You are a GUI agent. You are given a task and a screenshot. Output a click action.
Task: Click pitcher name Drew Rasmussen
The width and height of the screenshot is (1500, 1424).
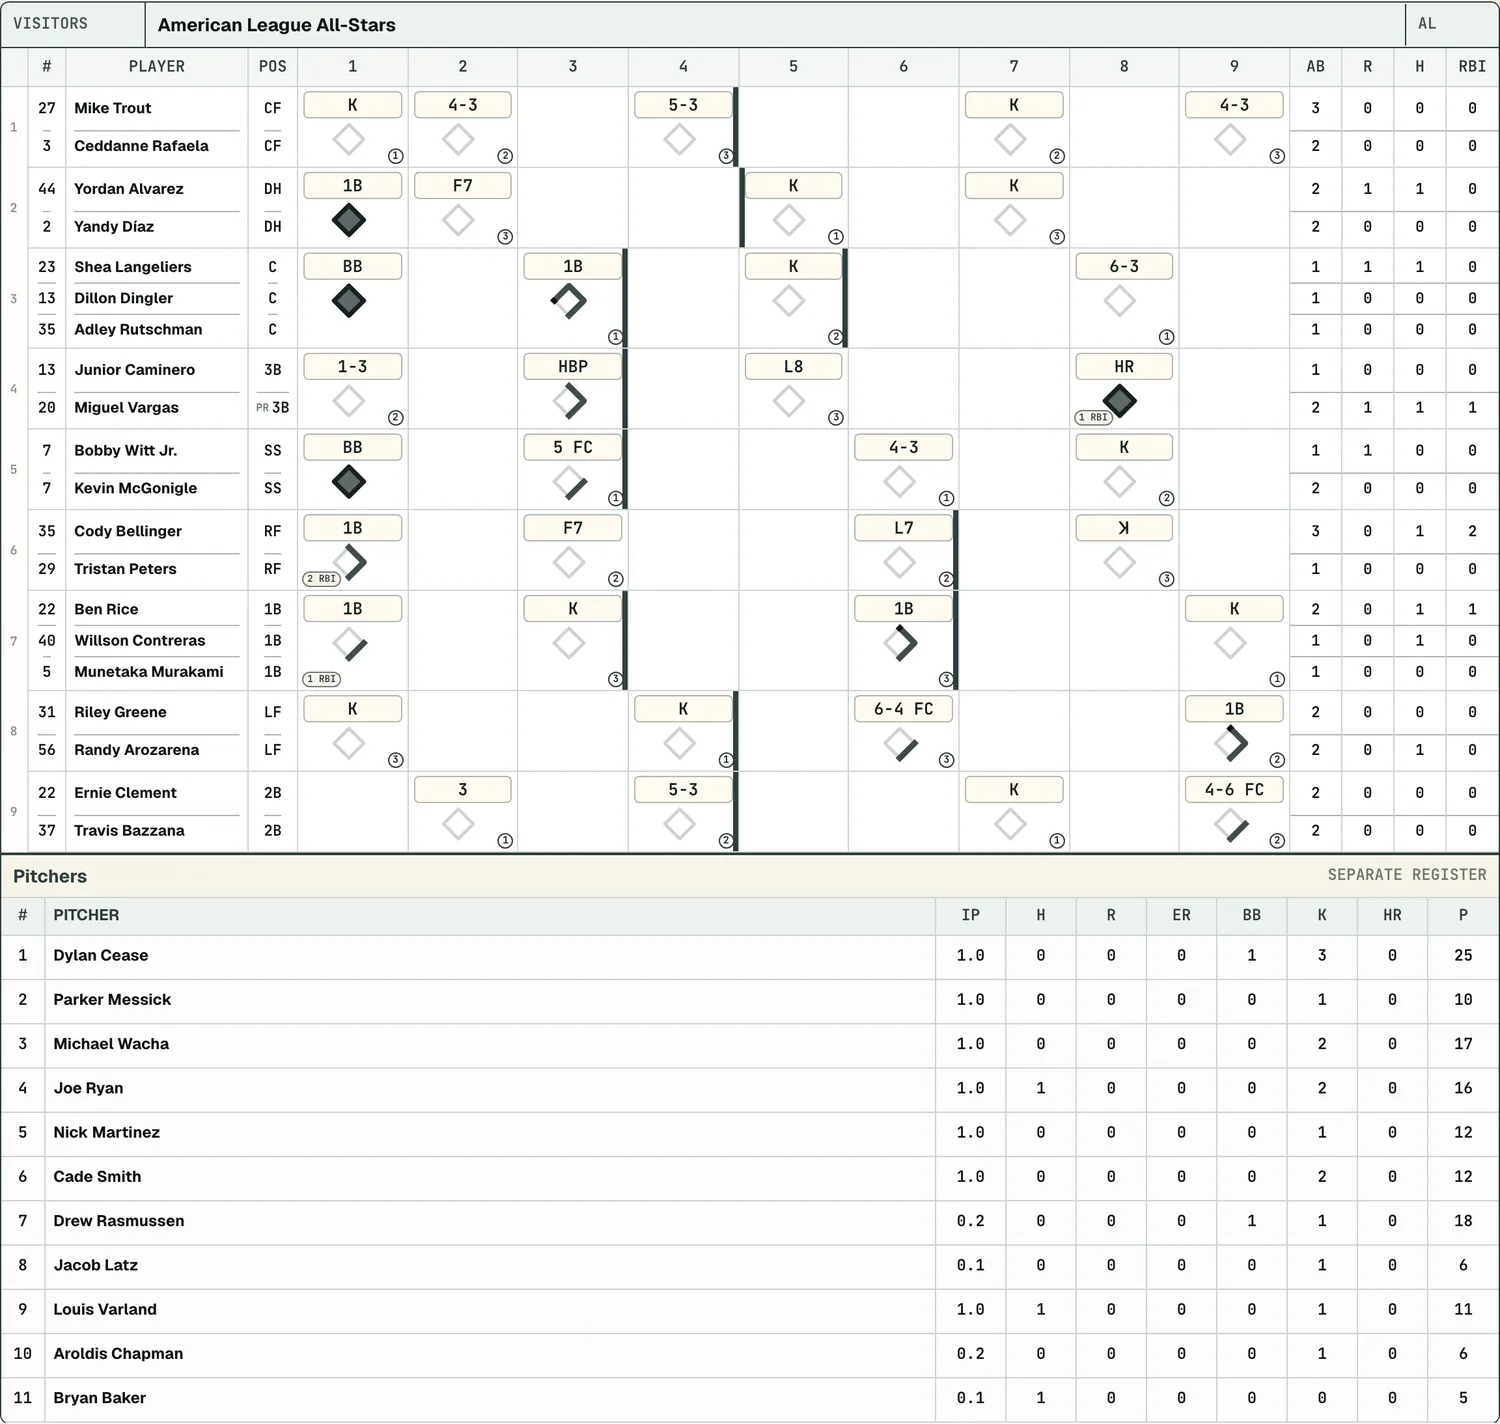(118, 1221)
